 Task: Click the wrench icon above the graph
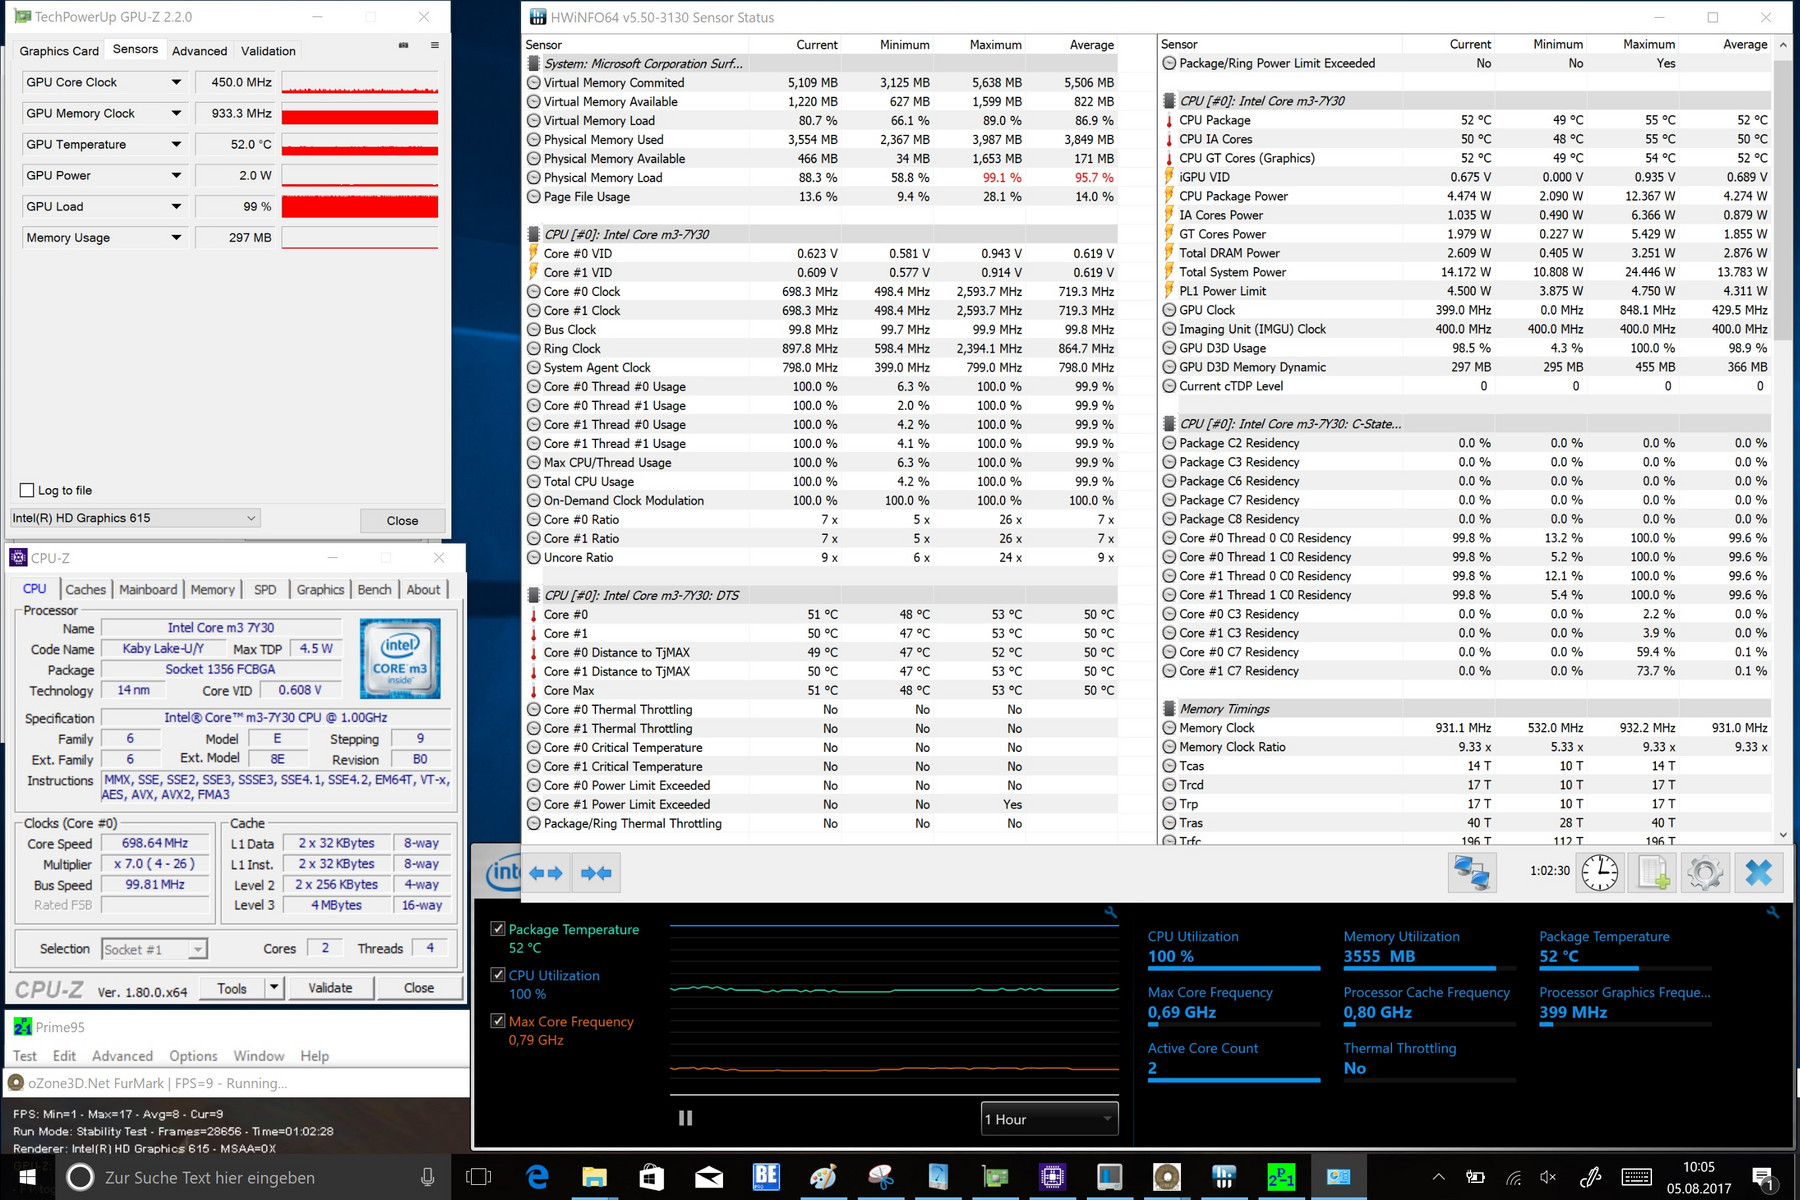[x=1110, y=912]
